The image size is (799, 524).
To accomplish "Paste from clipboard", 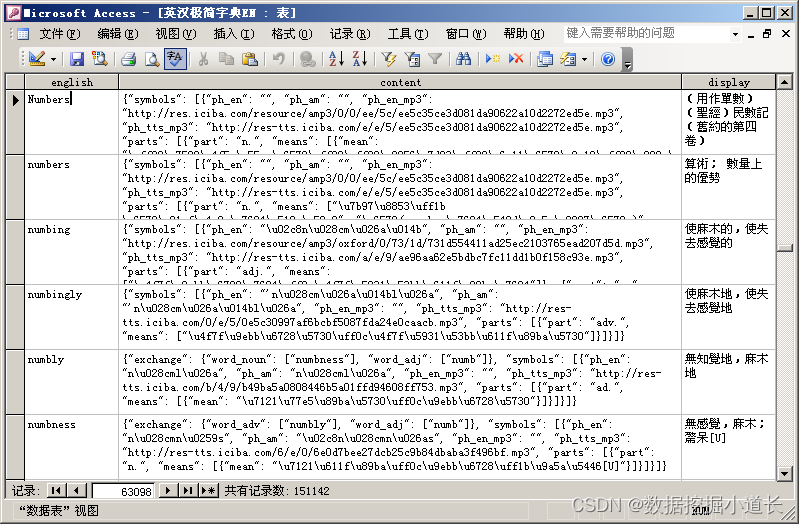I will [250, 59].
